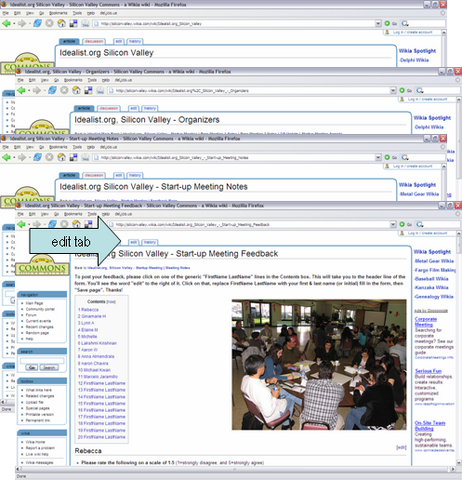Open Corporate Meeting ad link

pos(426,322)
